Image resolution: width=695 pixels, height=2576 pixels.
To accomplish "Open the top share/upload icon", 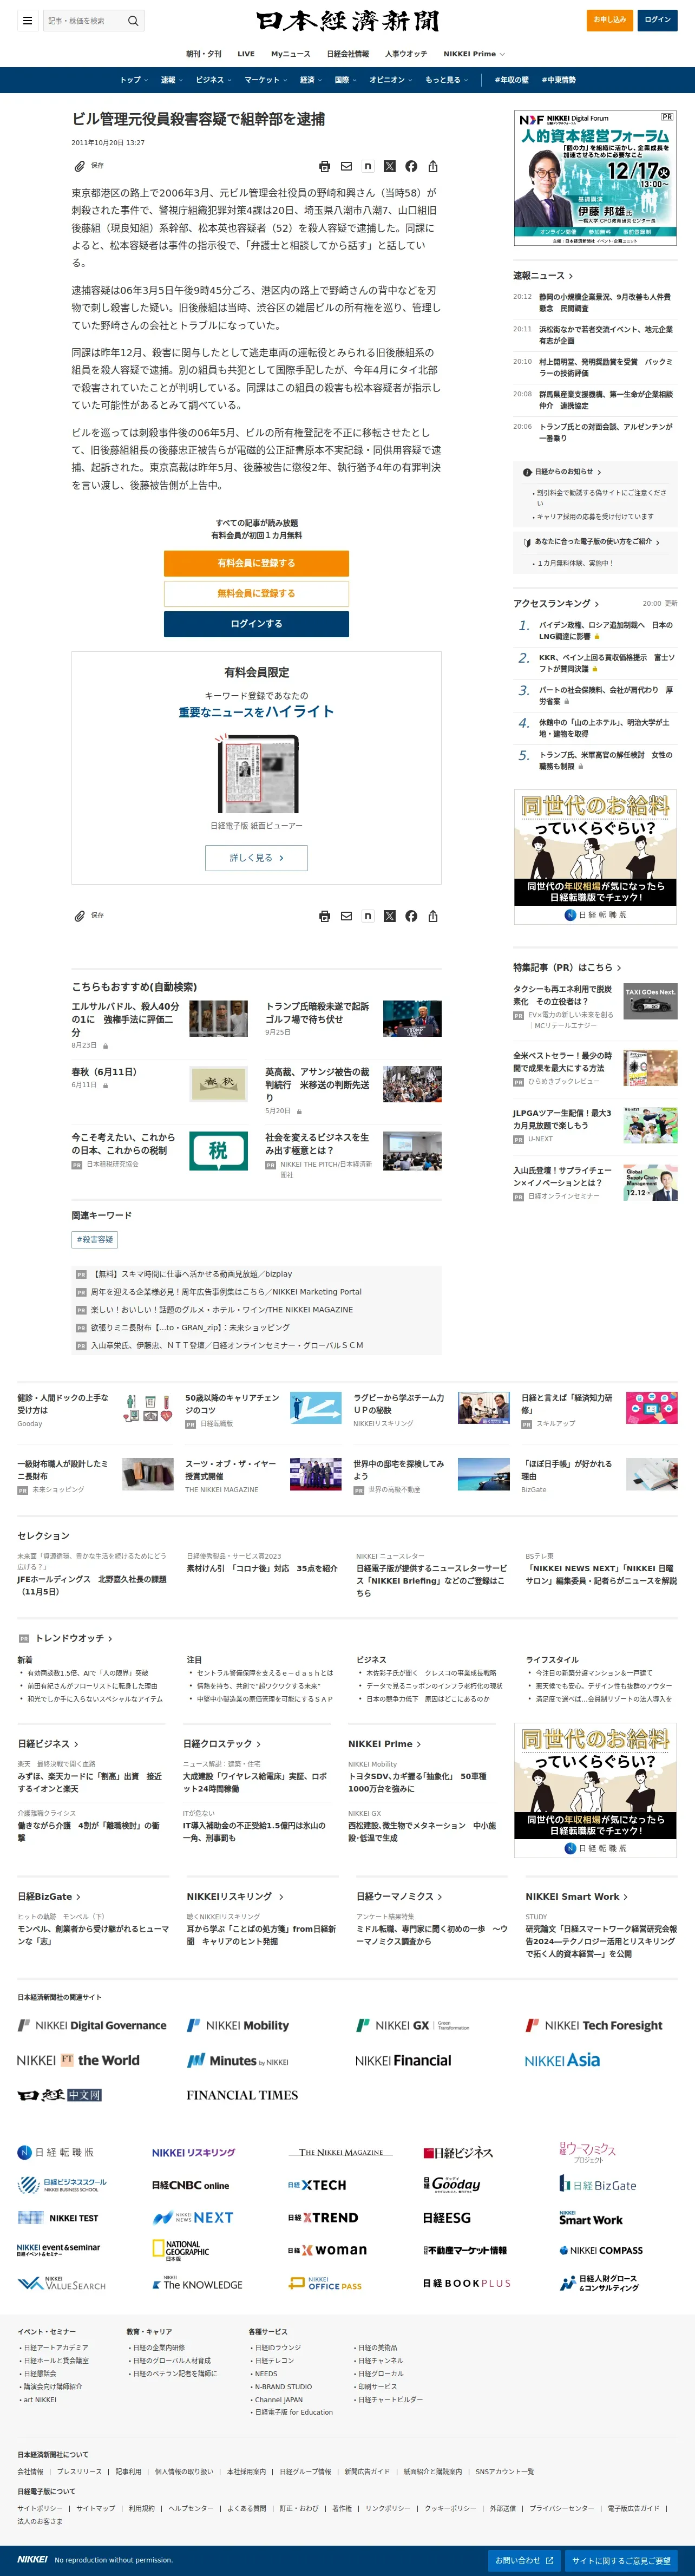I will (x=433, y=166).
